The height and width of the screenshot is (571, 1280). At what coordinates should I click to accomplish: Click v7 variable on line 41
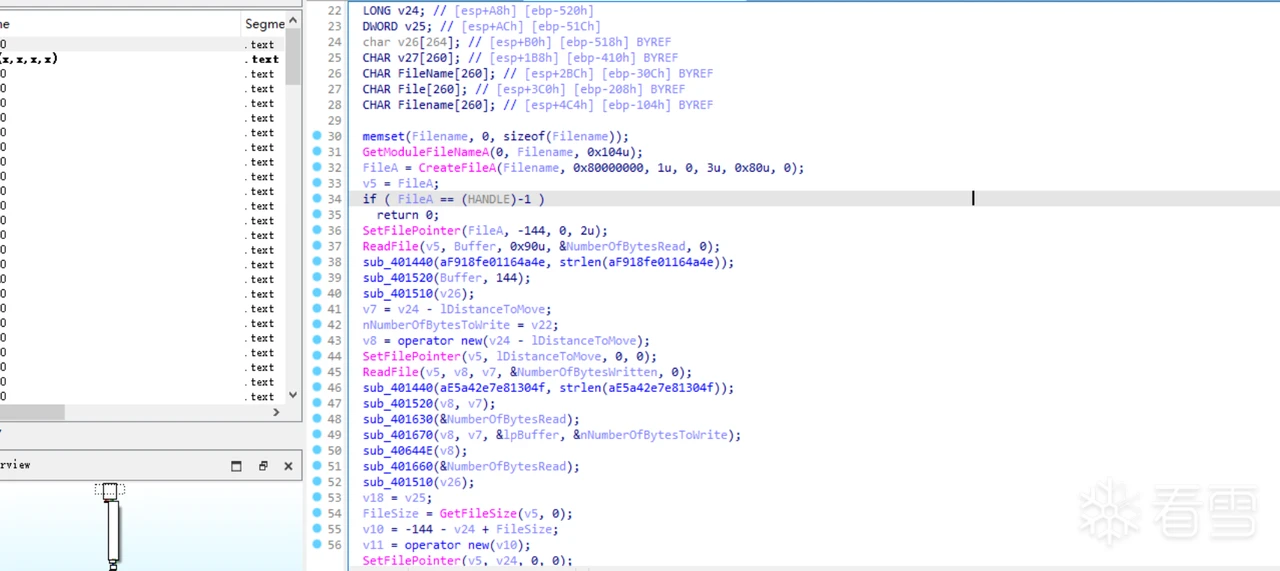coord(370,310)
